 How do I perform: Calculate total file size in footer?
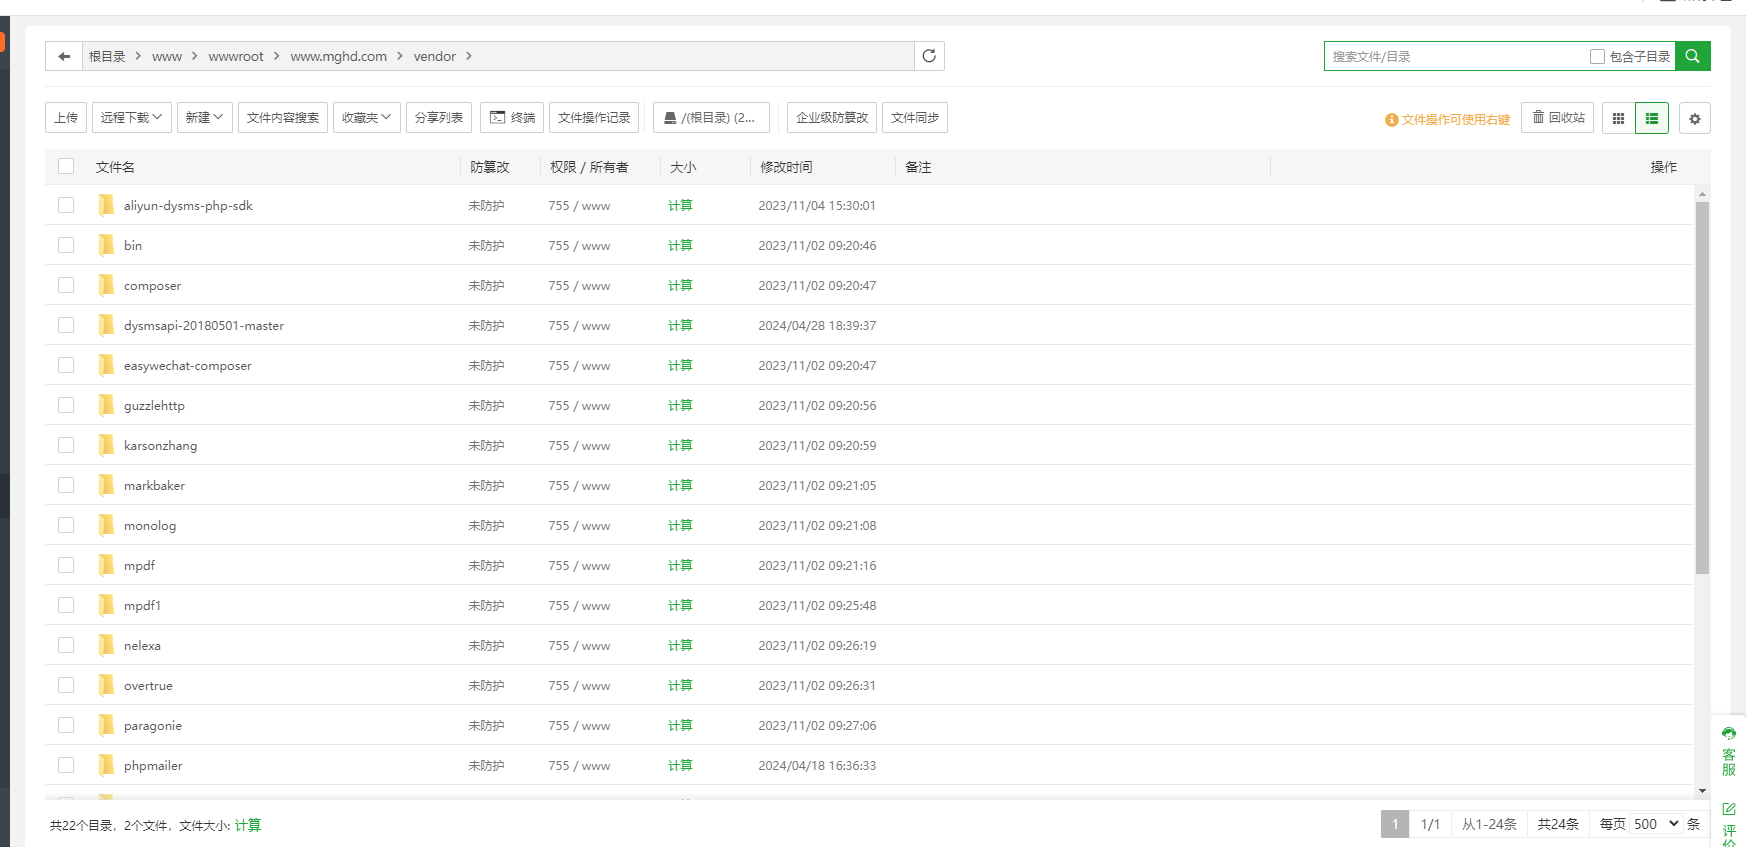point(248,825)
